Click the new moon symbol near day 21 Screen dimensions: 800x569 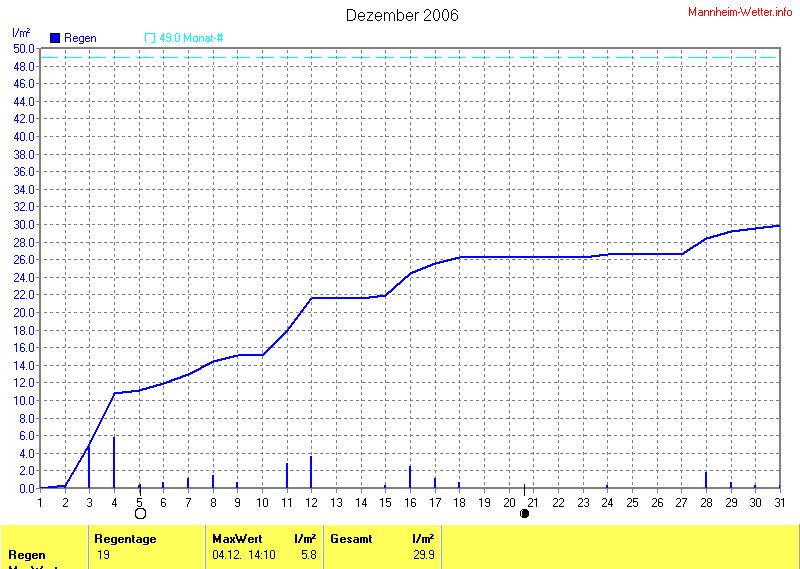pos(524,513)
